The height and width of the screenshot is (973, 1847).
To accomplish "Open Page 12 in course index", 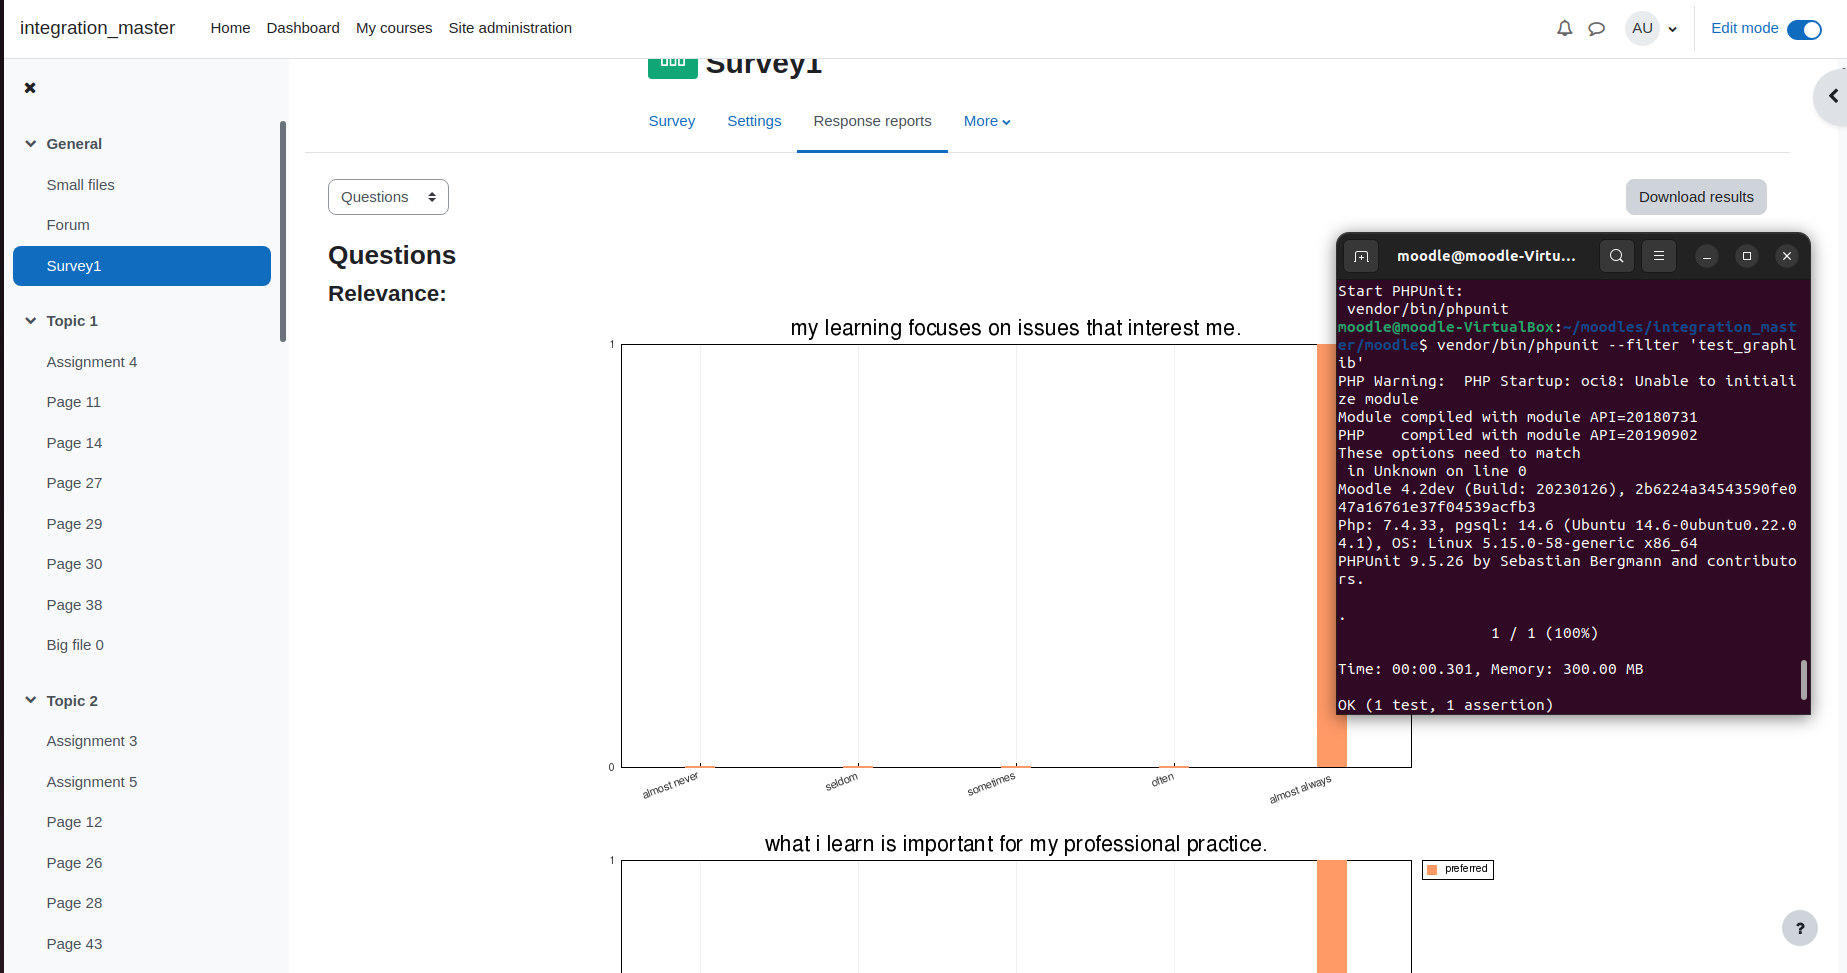I will coord(74,822).
